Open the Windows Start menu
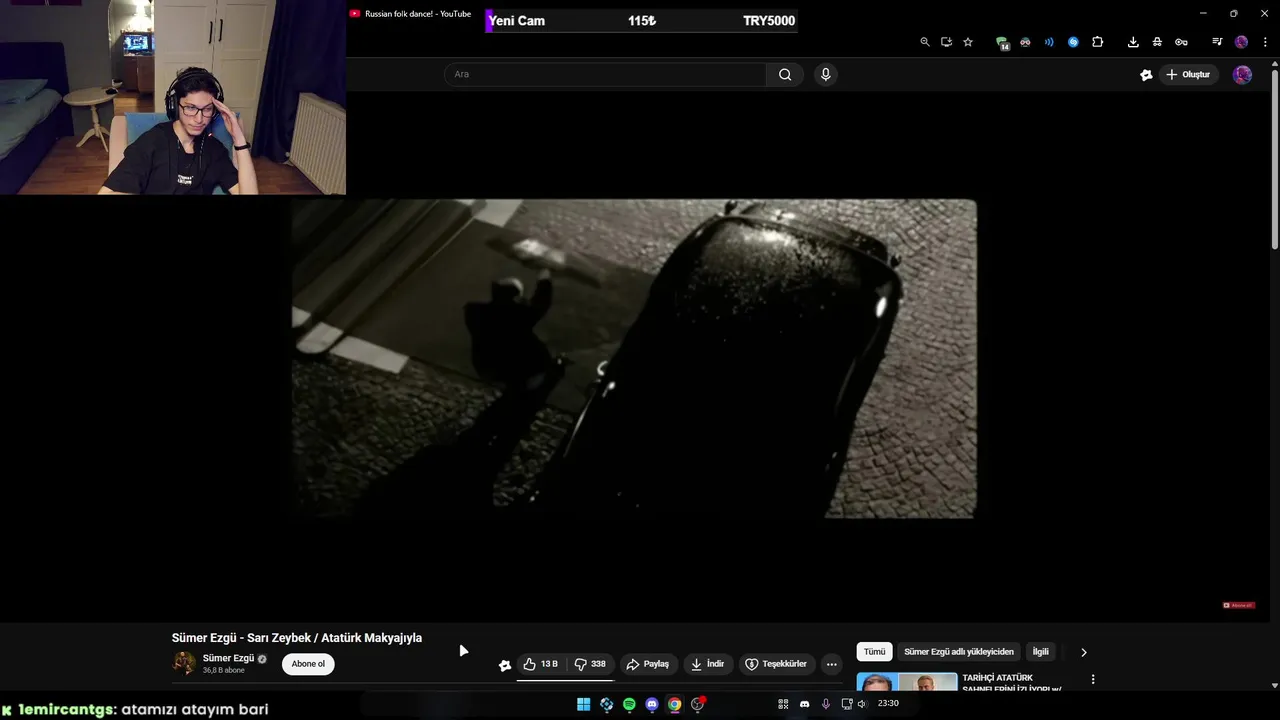This screenshot has width=1280, height=720. [583, 704]
